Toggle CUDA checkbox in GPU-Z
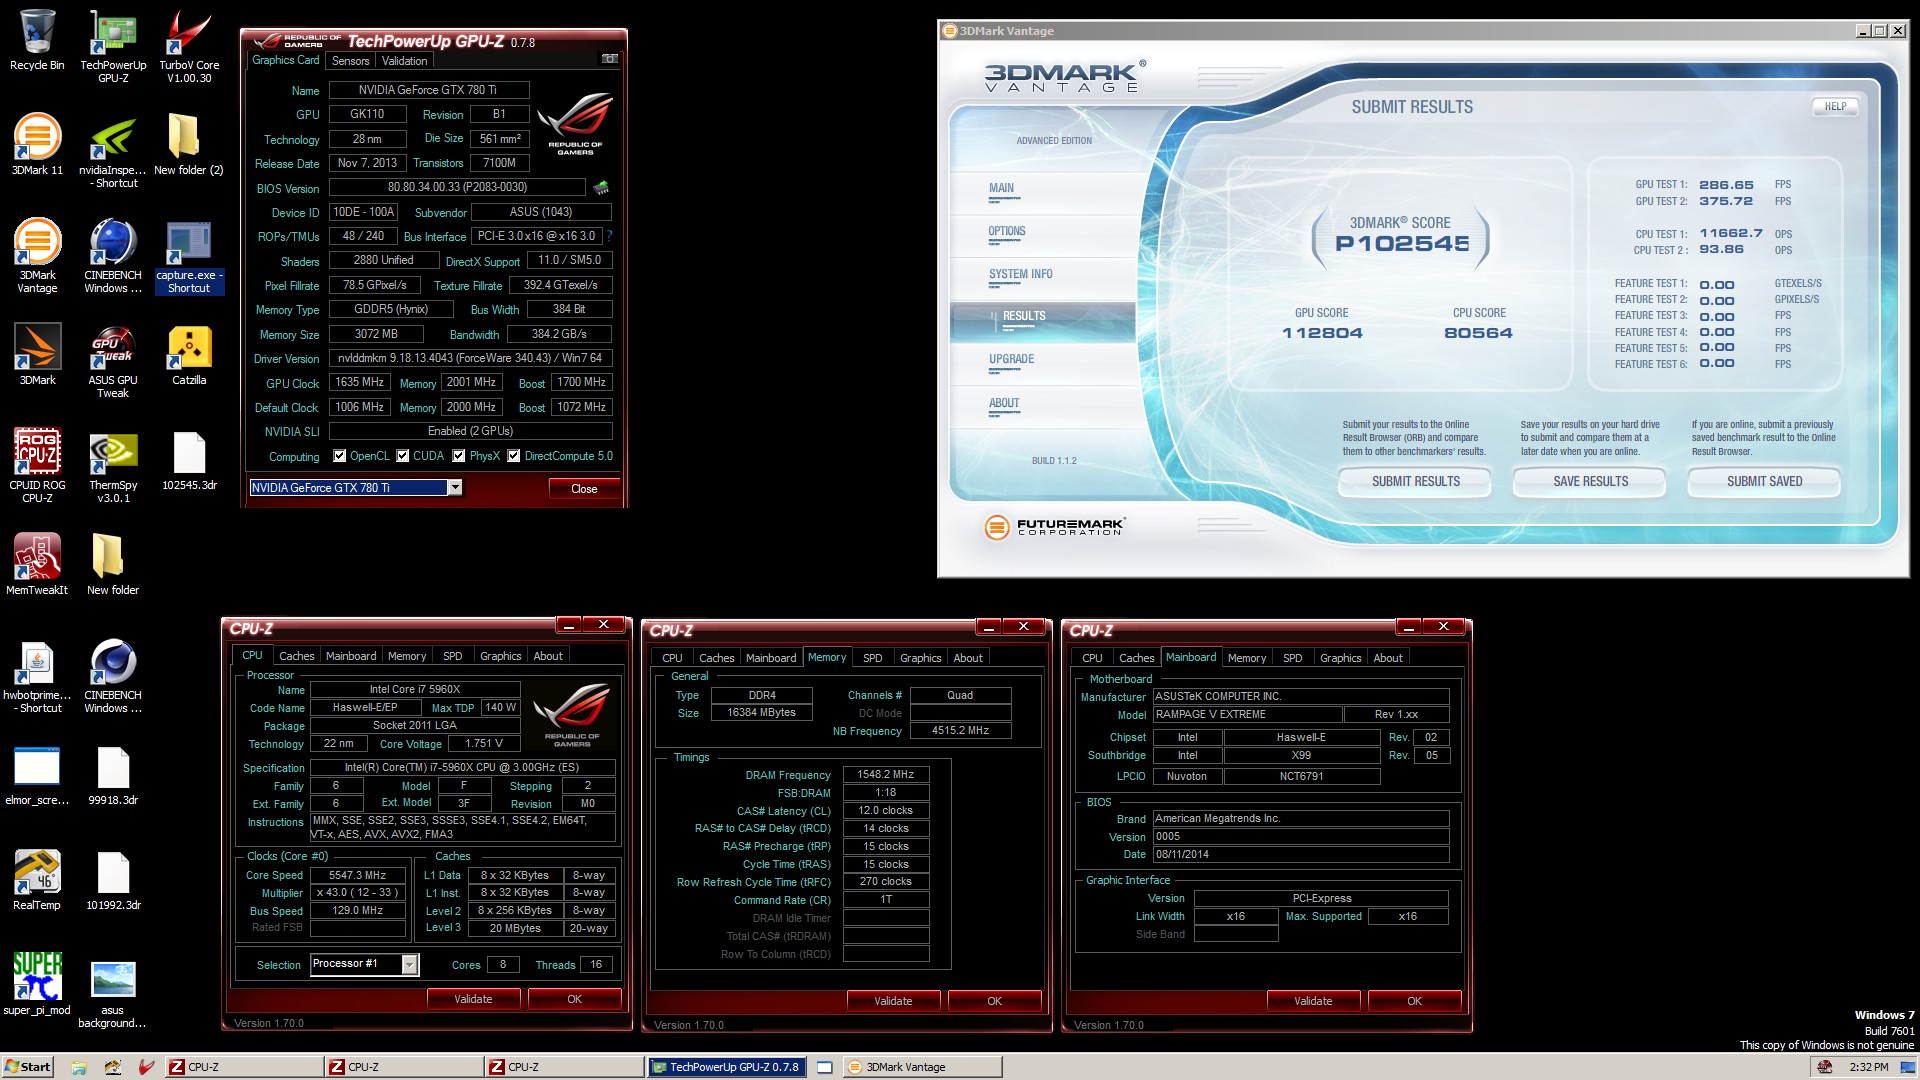The width and height of the screenshot is (1920, 1080). [403, 456]
